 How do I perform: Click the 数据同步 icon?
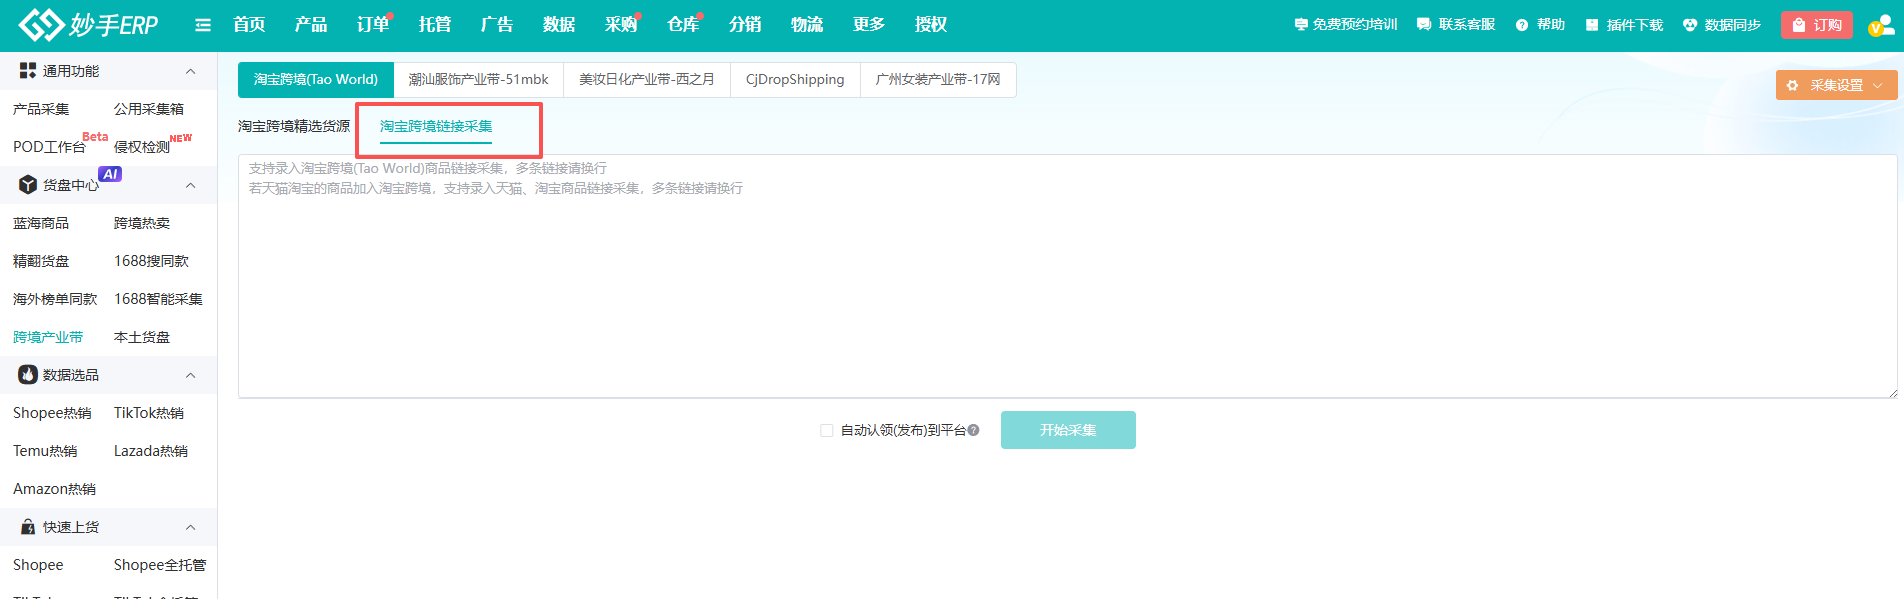point(1690,25)
